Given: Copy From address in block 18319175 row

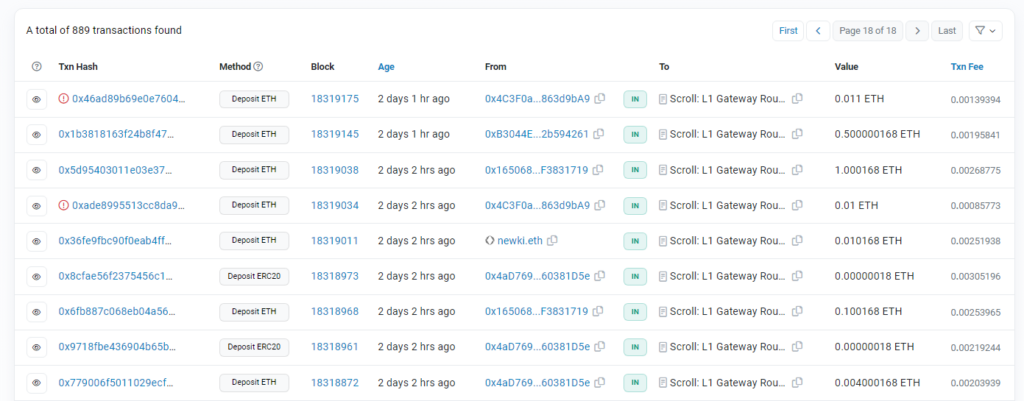Looking at the screenshot, I should coord(600,99).
